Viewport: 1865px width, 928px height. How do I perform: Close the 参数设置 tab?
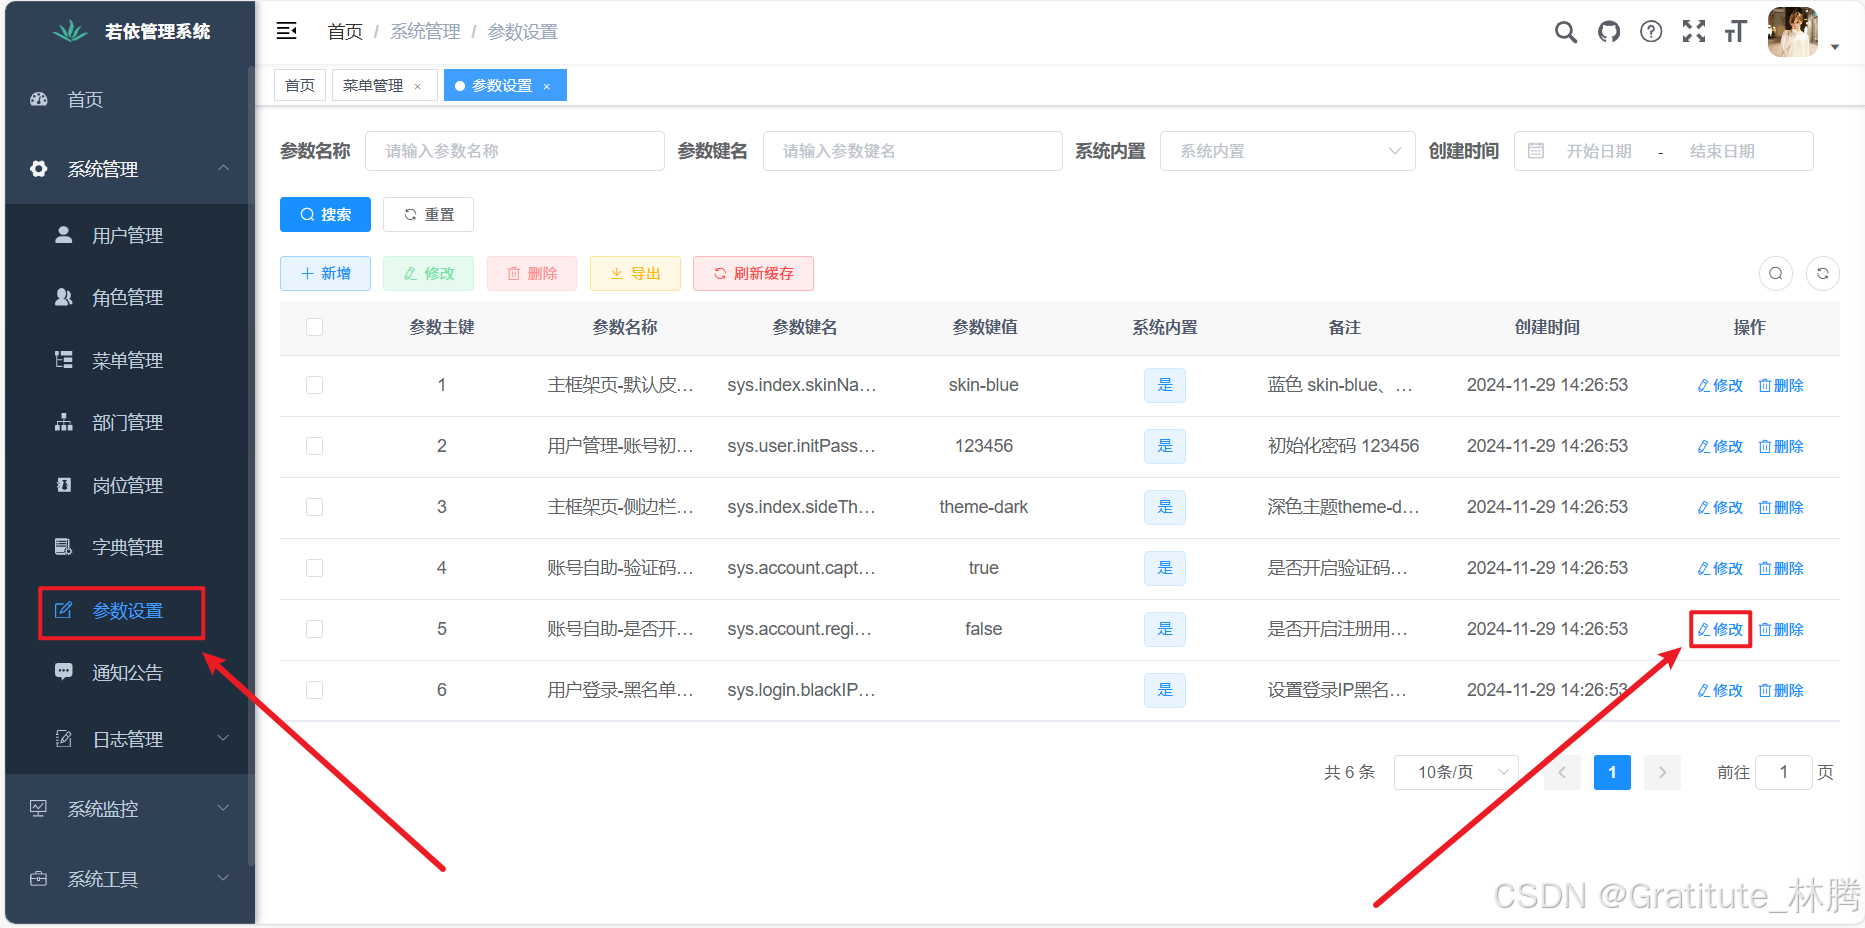click(x=547, y=86)
